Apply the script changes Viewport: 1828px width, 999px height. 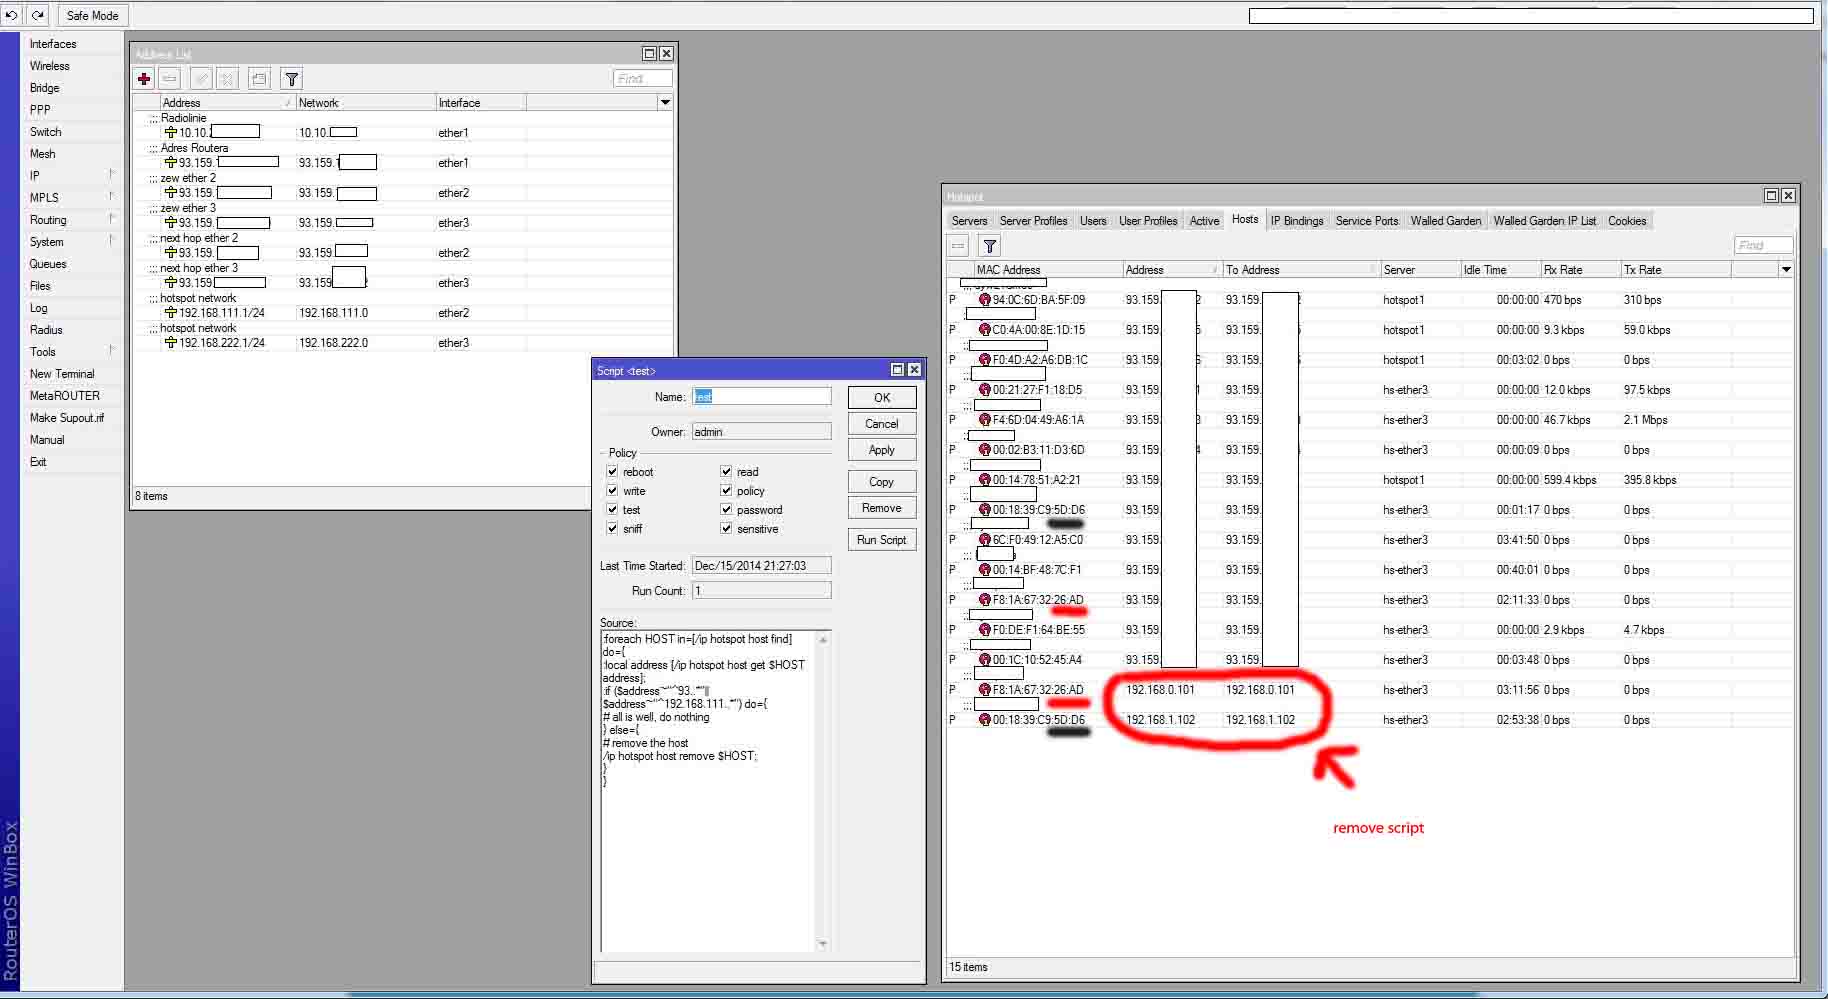pos(880,449)
